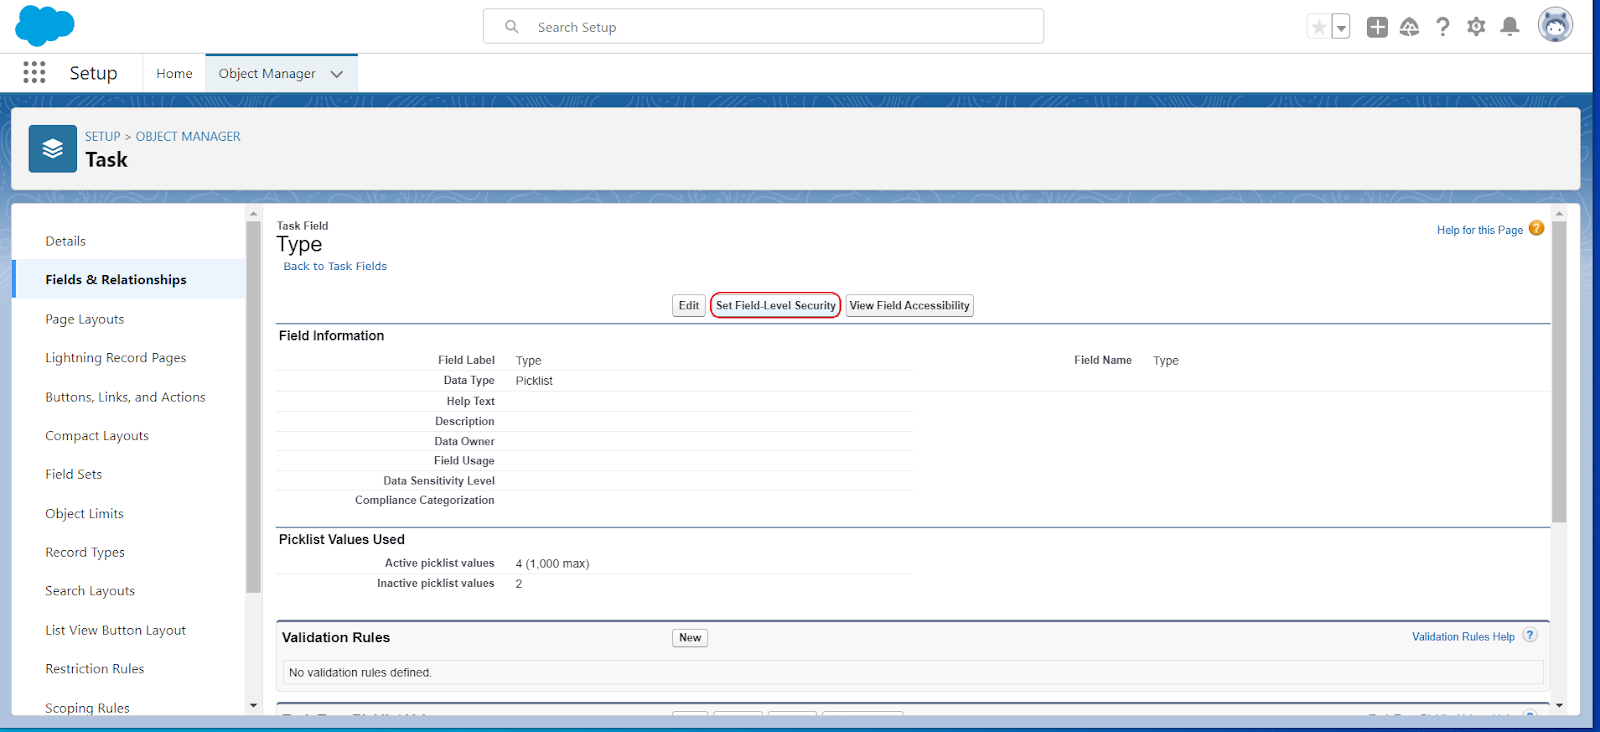
Task: Open the notifications bell icon
Action: (x=1510, y=27)
